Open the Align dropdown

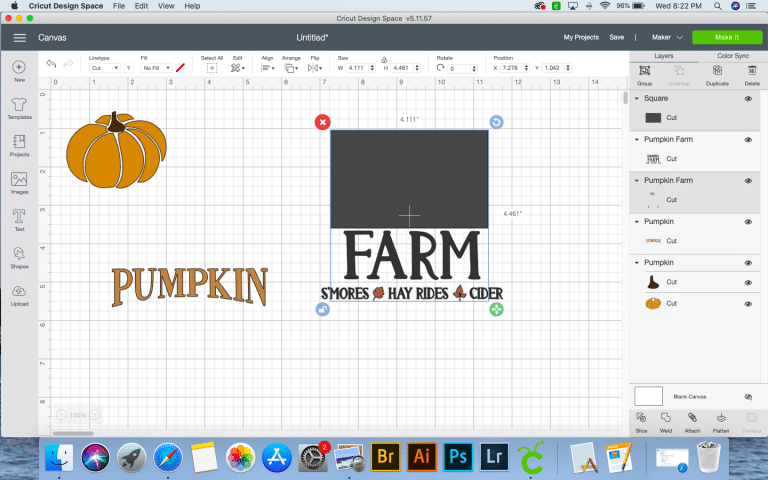267,68
